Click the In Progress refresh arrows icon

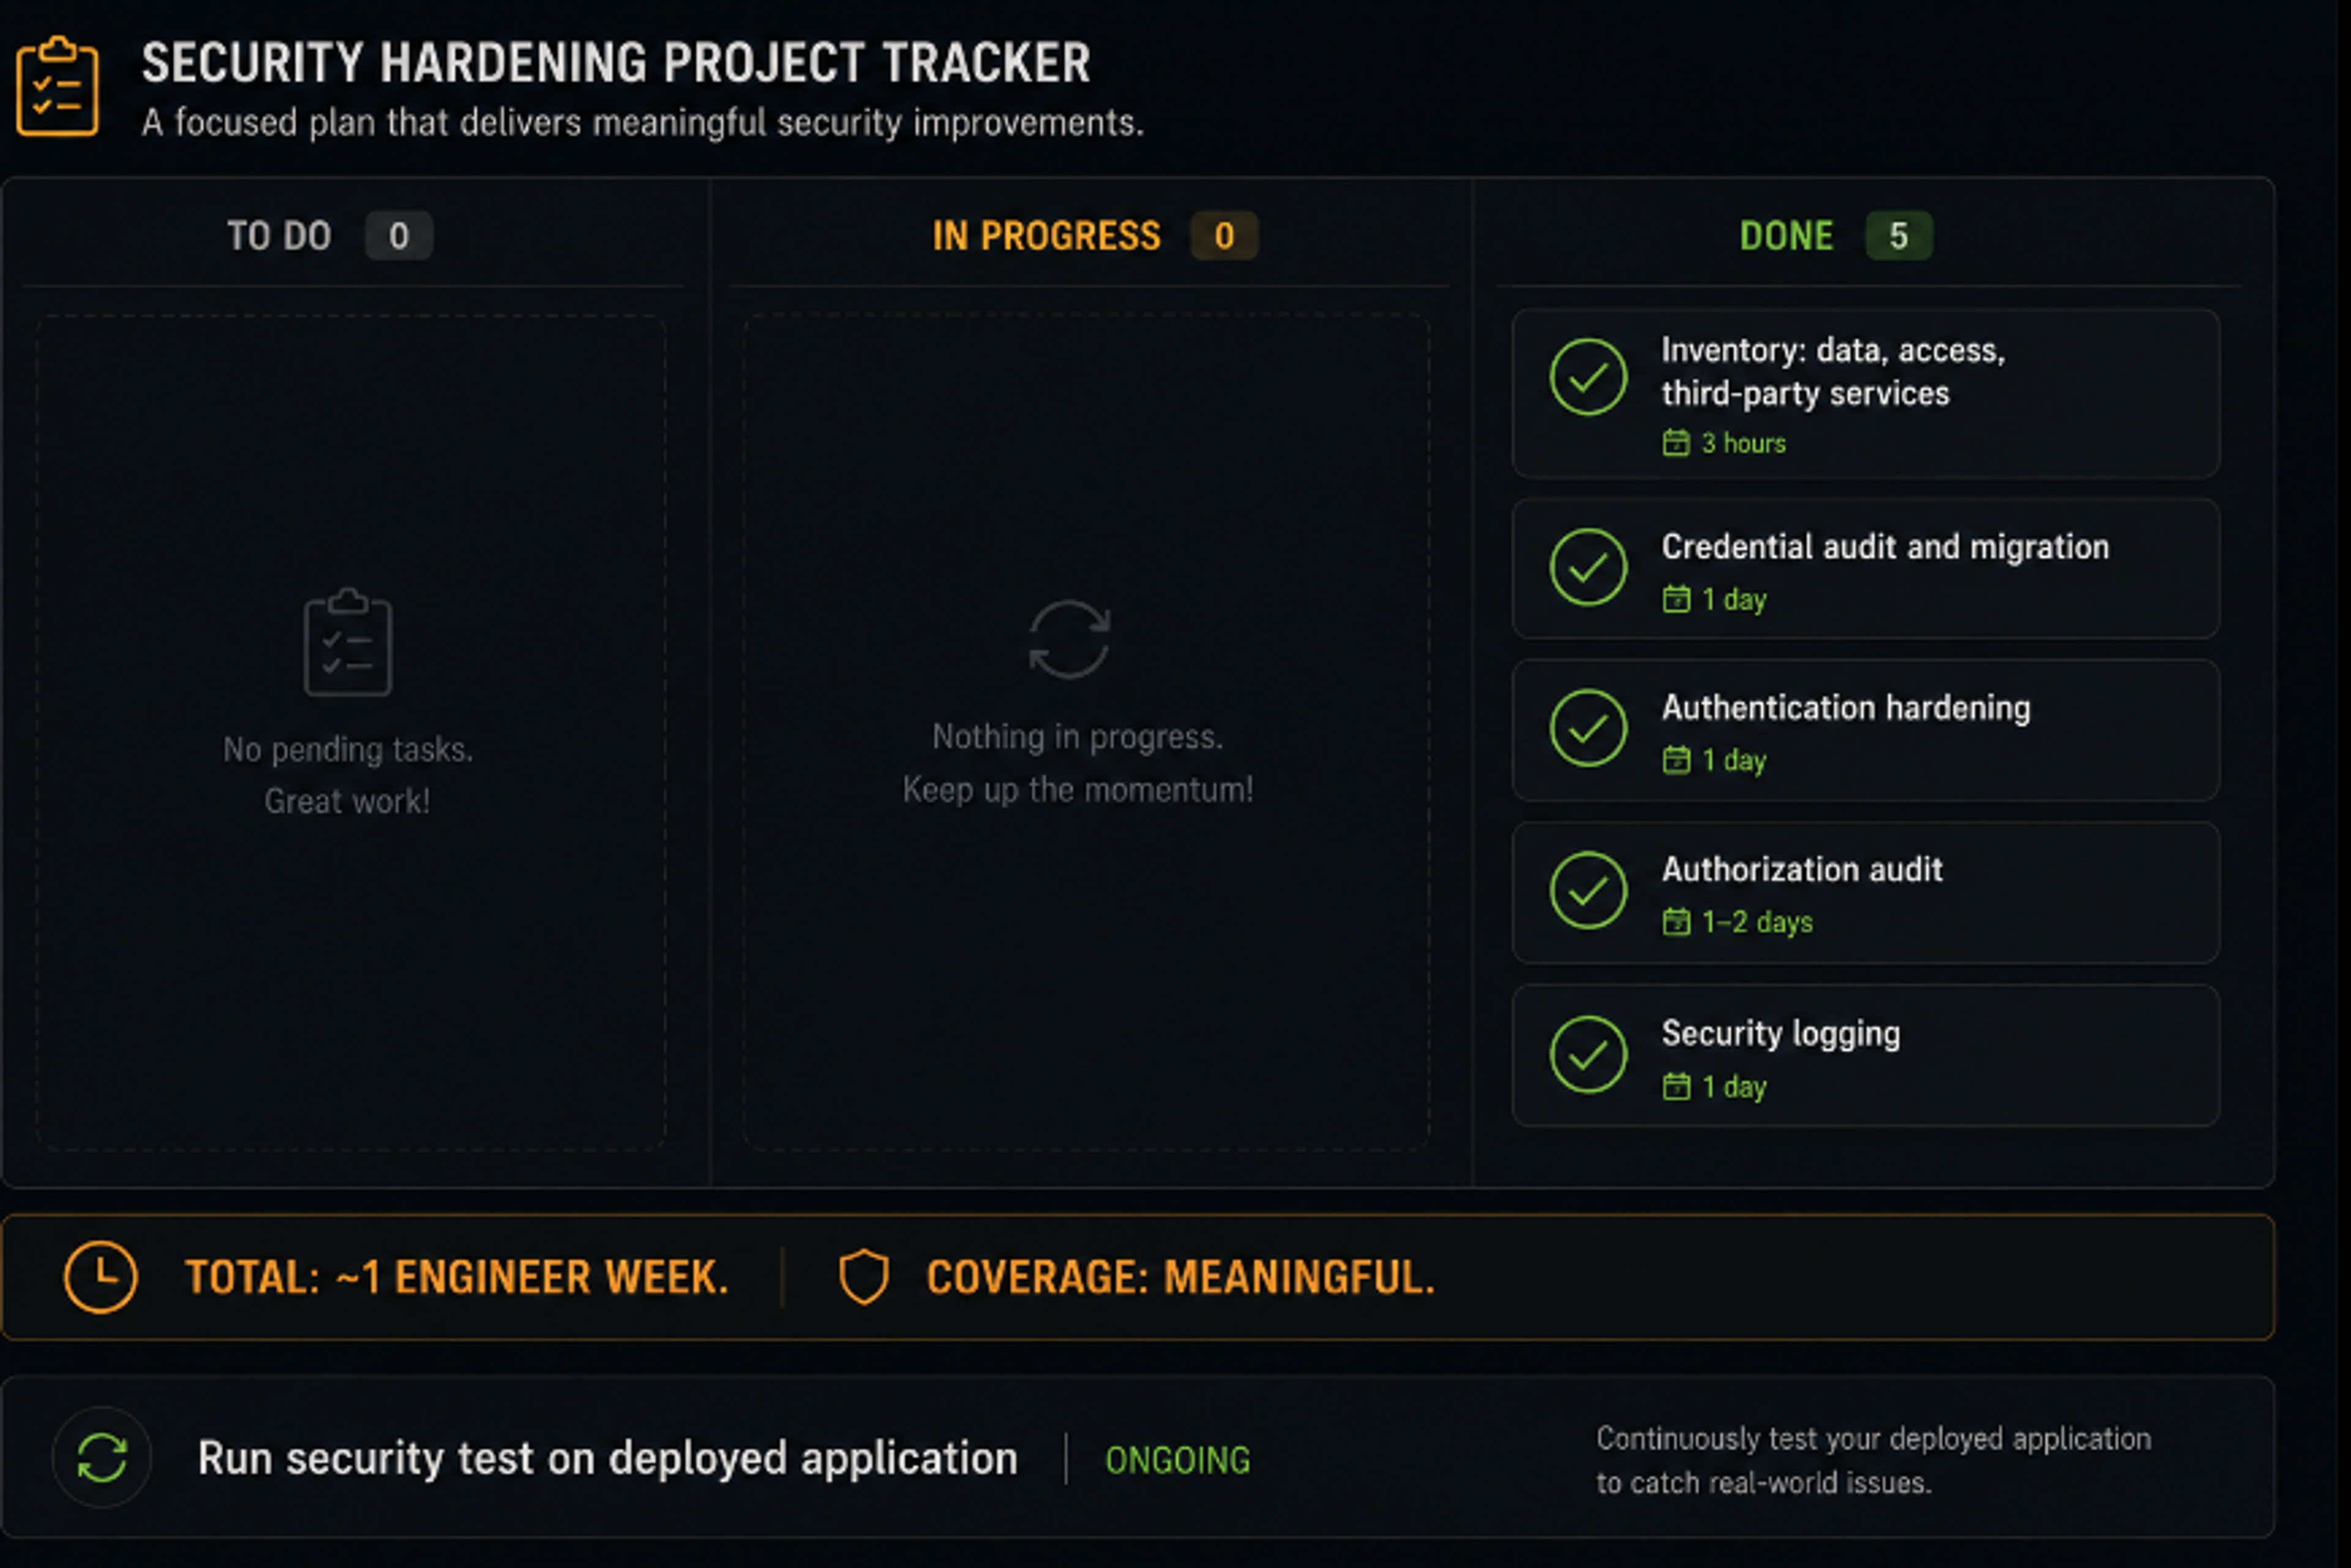1069,639
